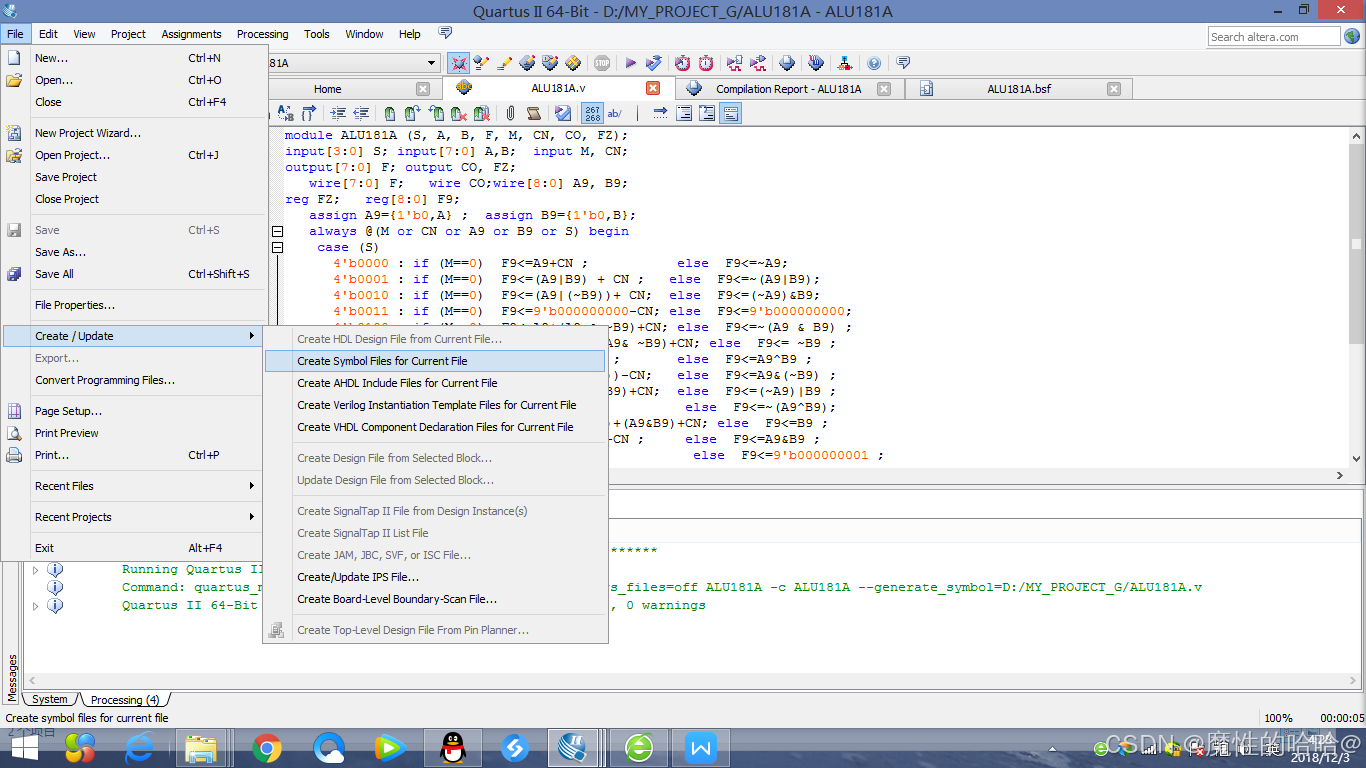The image size is (1366, 768).
Task: Open the System messages tab
Action: (49, 700)
